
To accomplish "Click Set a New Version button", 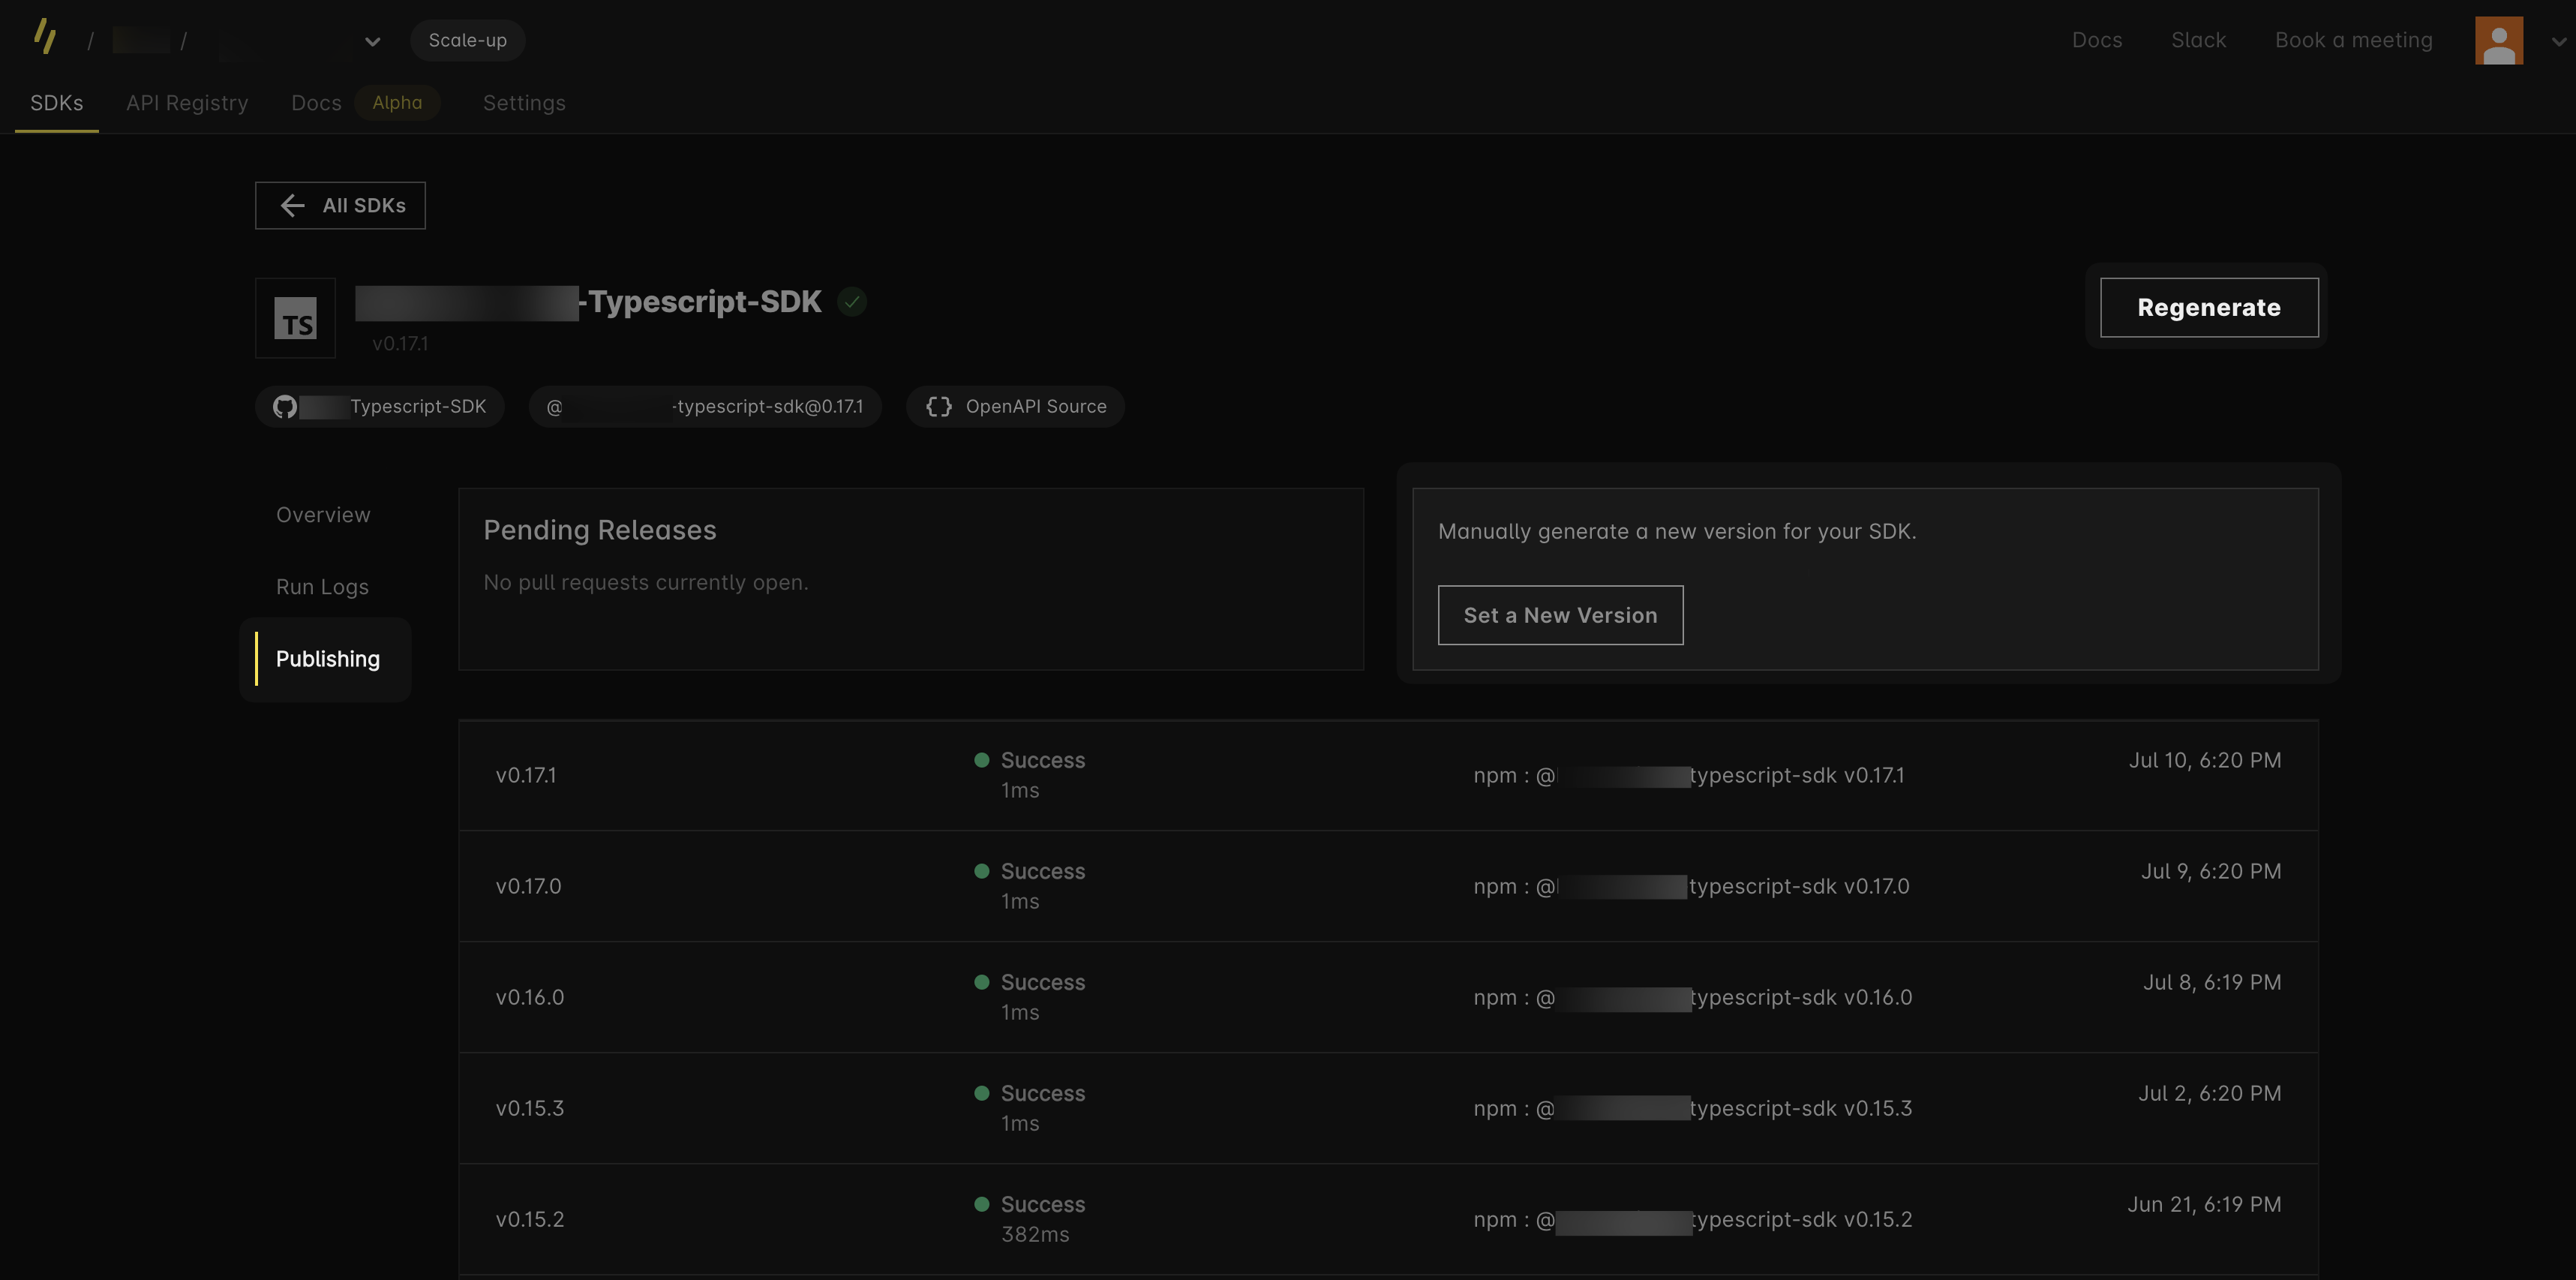I will [x=1560, y=616].
